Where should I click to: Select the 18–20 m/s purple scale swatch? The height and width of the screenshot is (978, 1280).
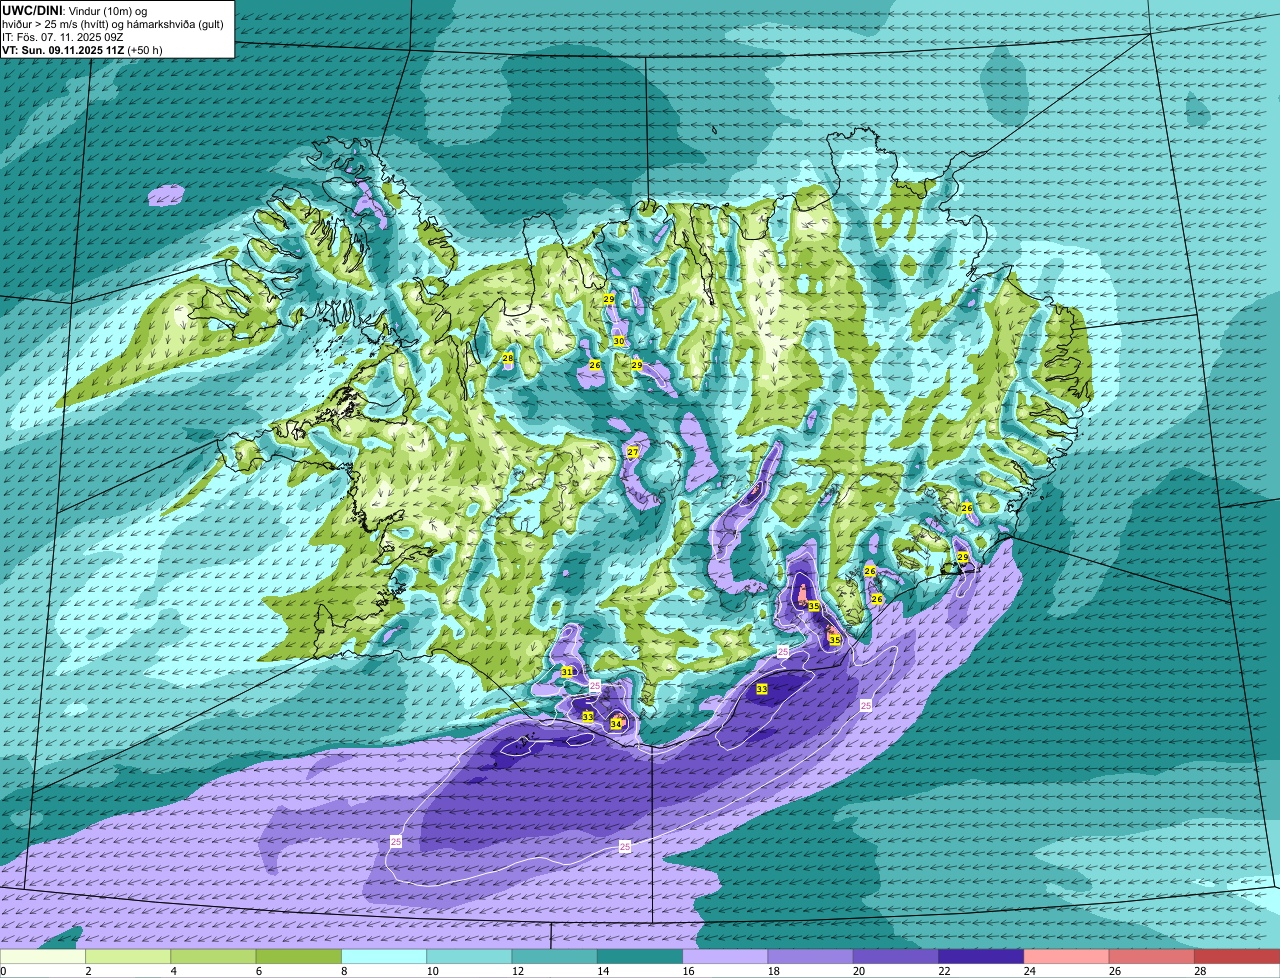point(811,956)
